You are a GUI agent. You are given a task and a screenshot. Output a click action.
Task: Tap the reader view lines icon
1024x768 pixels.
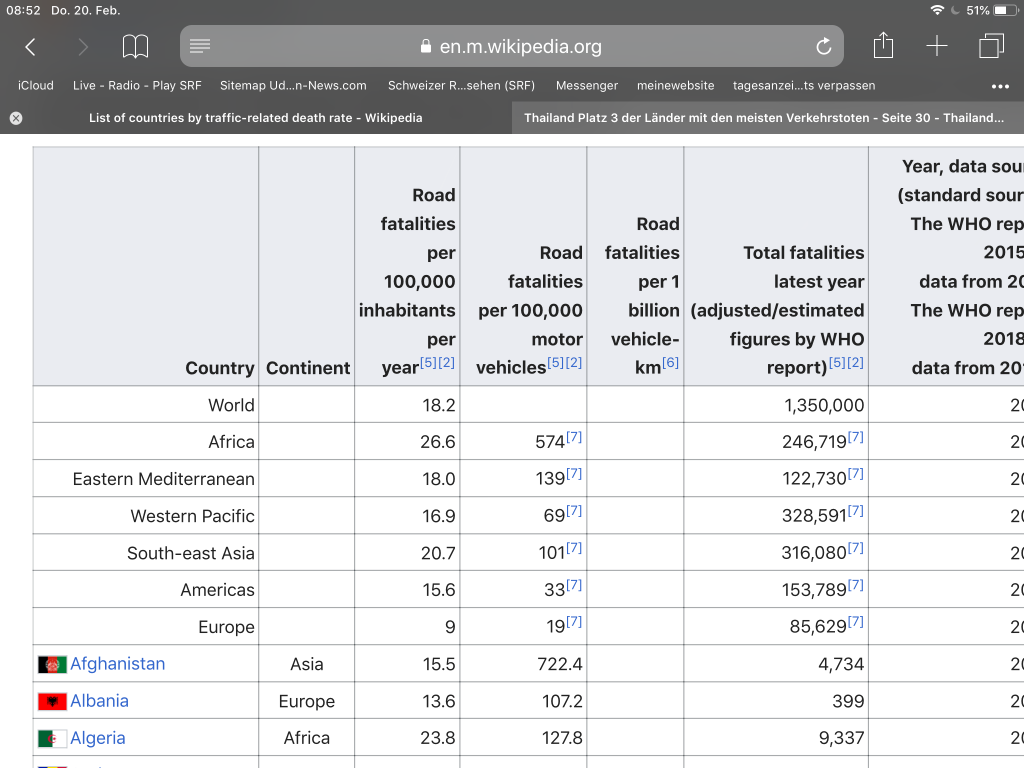pyautogui.click(x=200, y=46)
